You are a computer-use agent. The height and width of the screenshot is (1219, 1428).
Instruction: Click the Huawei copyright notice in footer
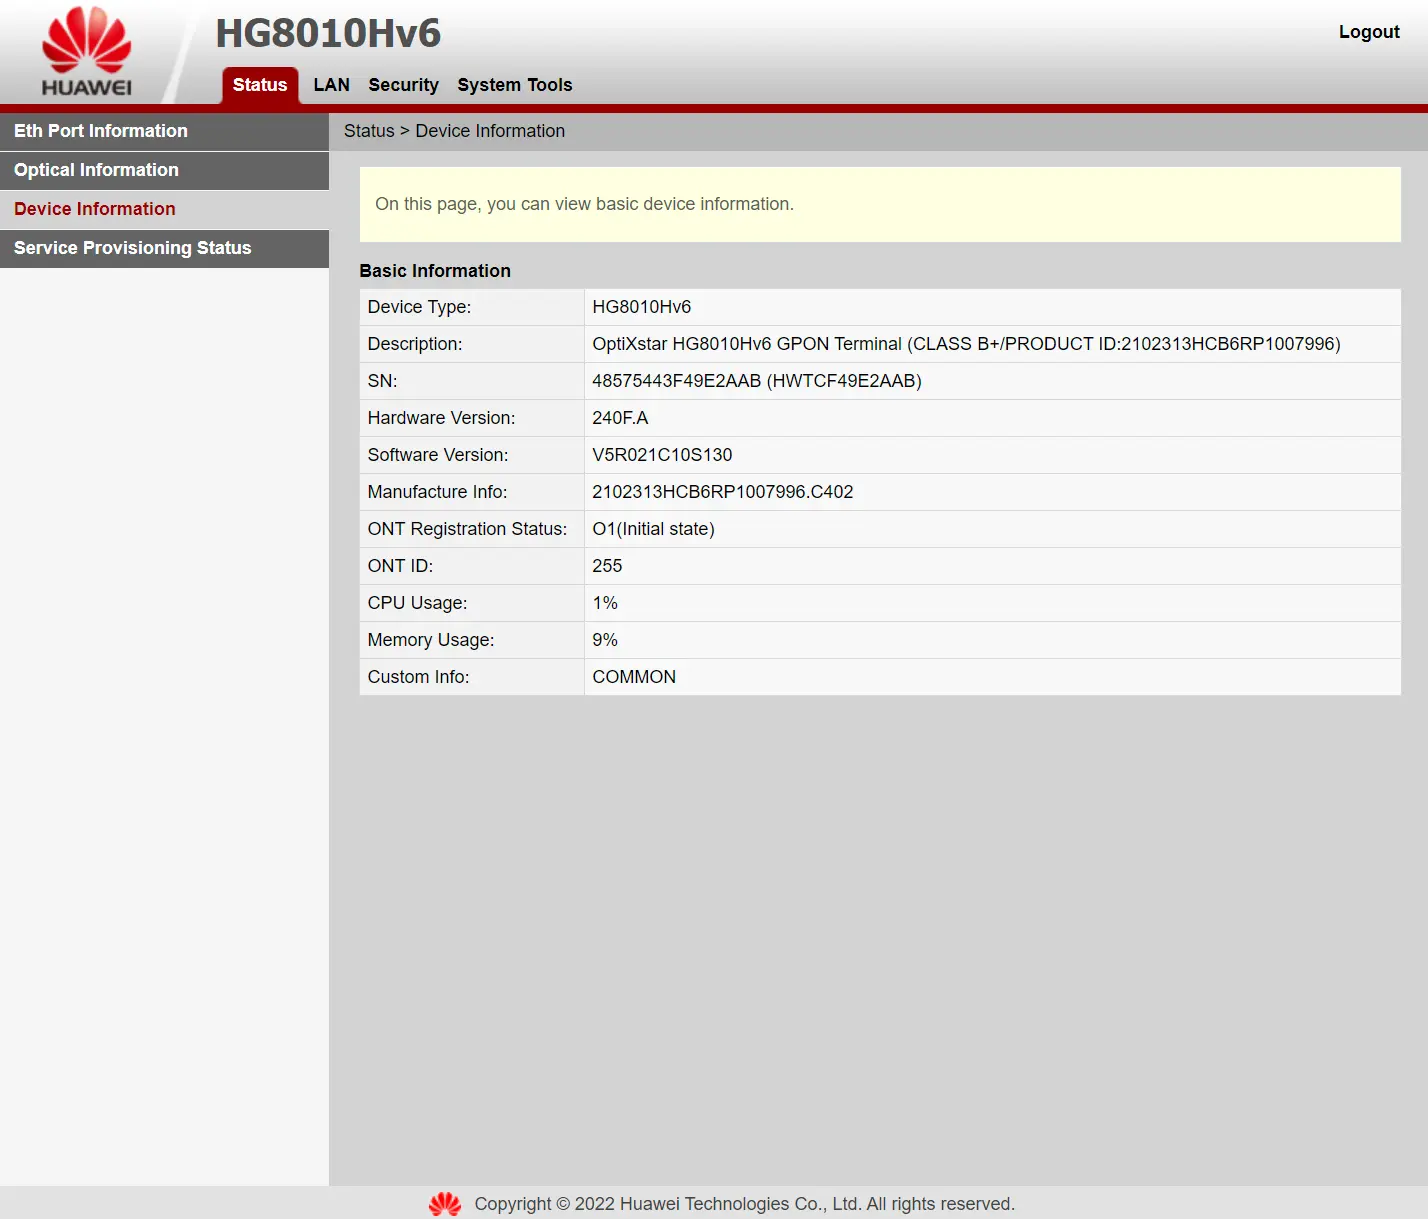pyautogui.click(x=744, y=1204)
